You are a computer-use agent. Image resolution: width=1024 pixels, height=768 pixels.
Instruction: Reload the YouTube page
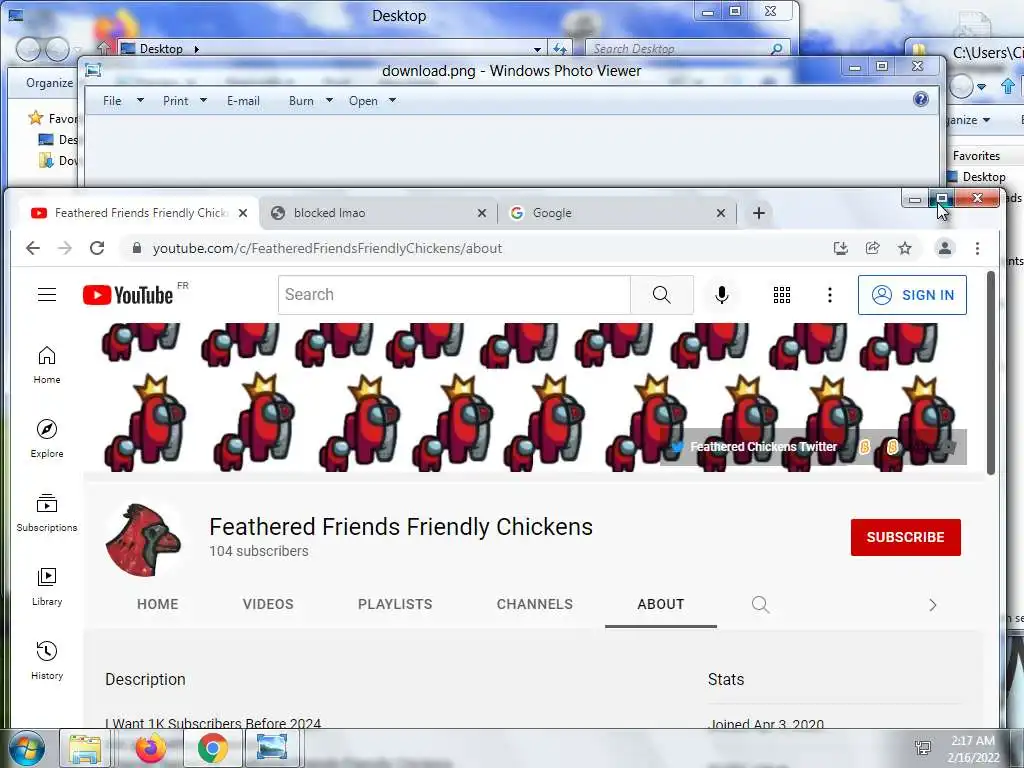point(97,248)
